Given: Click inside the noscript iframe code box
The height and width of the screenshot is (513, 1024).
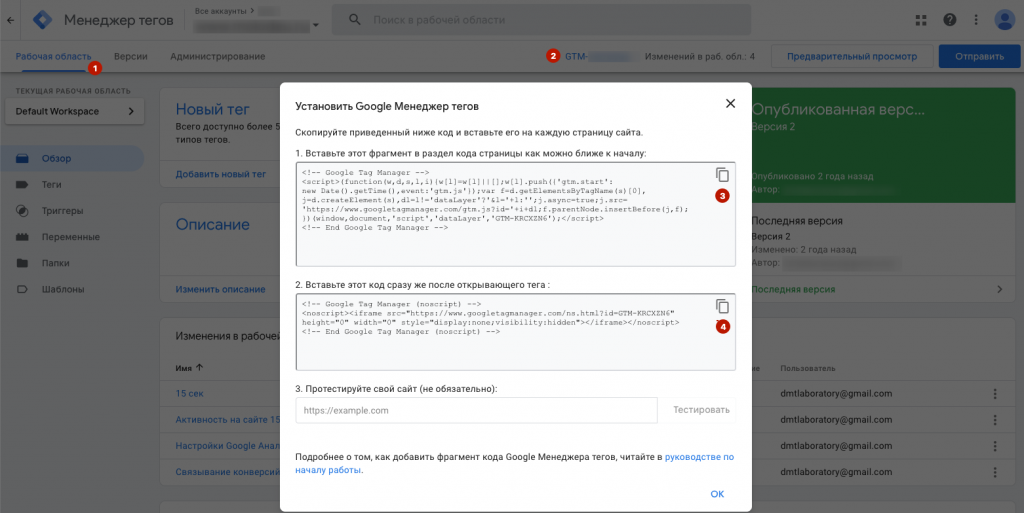Looking at the screenshot, I should [x=516, y=332].
